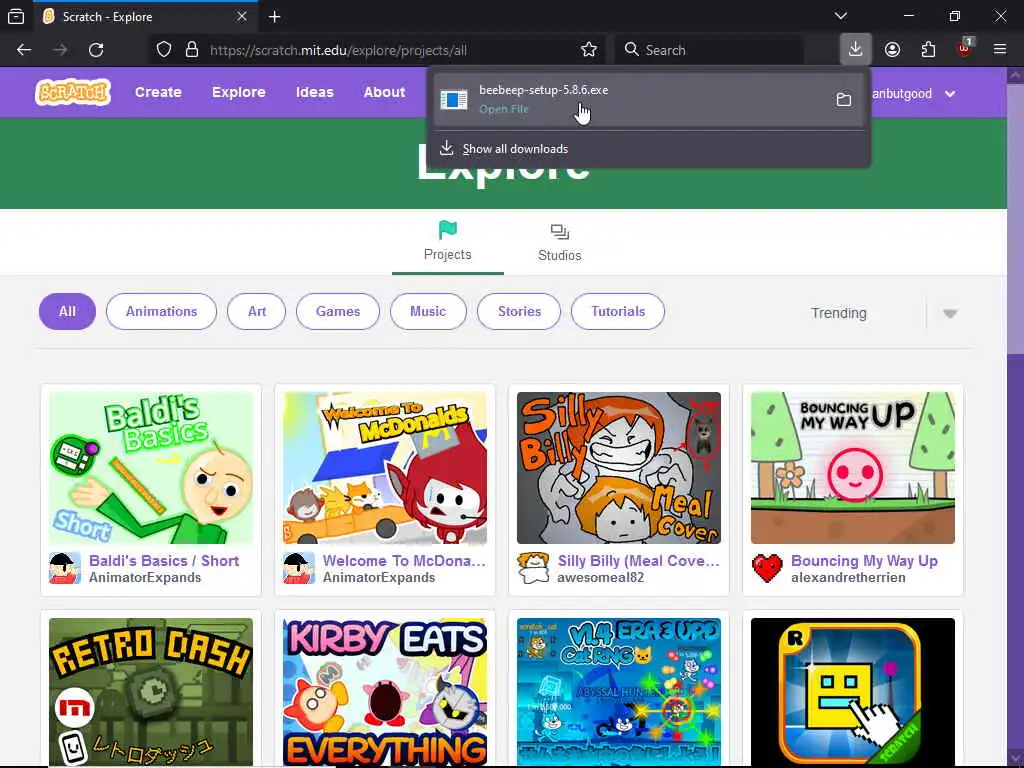The image size is (1024, 768).
Task: Open the extensions puzzle icon
Action: [928, 50]
